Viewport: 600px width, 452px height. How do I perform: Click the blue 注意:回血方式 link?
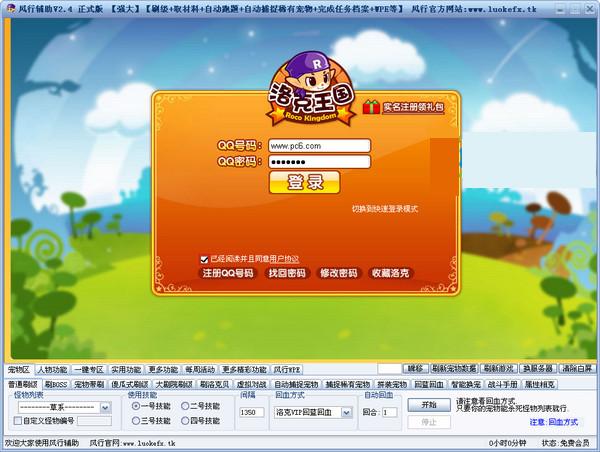[x=554, y=422]
